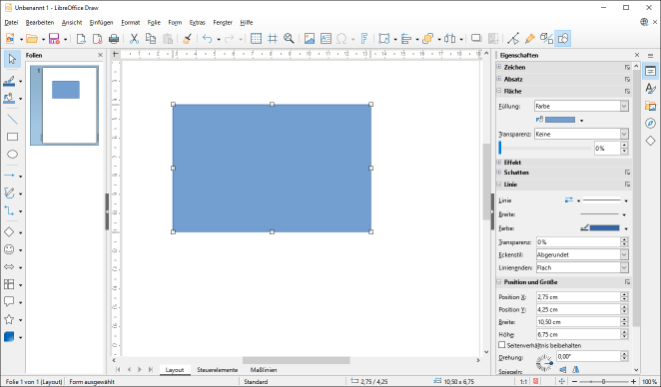Select the Ellipse tool in left toolbar
This screenshot has height=387, width=661.
click(12, 154)
